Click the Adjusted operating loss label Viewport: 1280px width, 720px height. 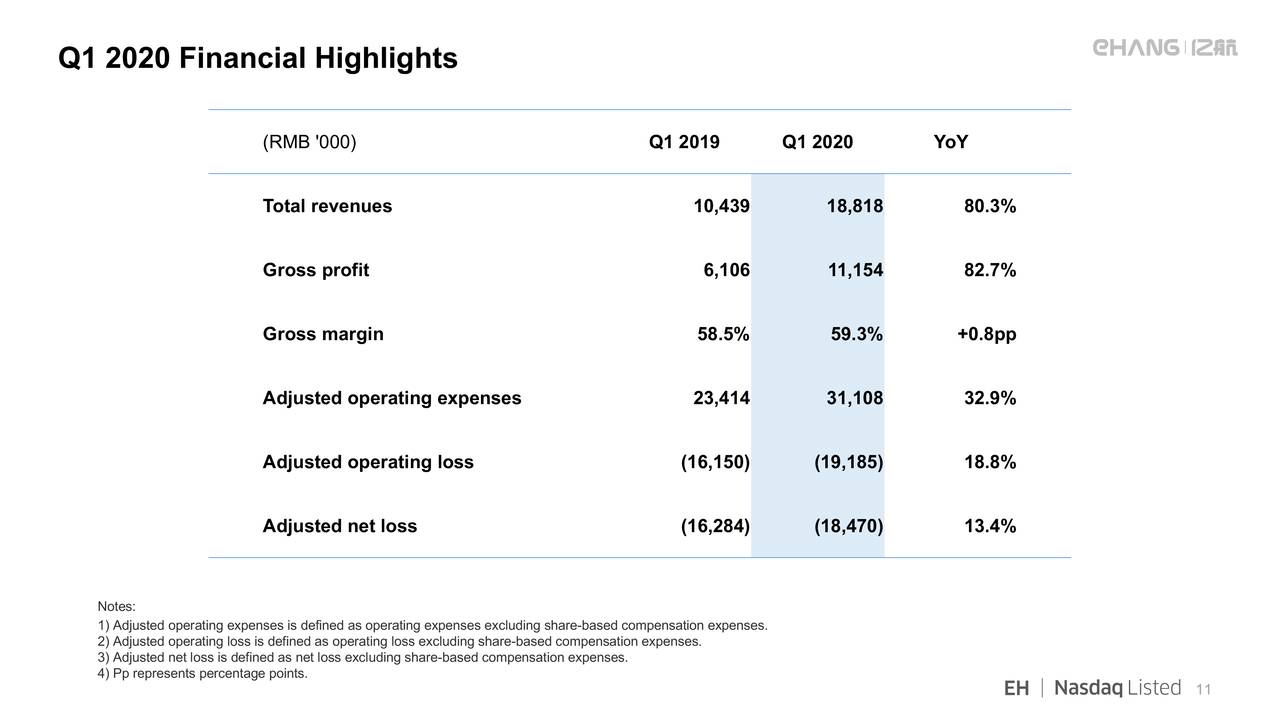point(367,462)
